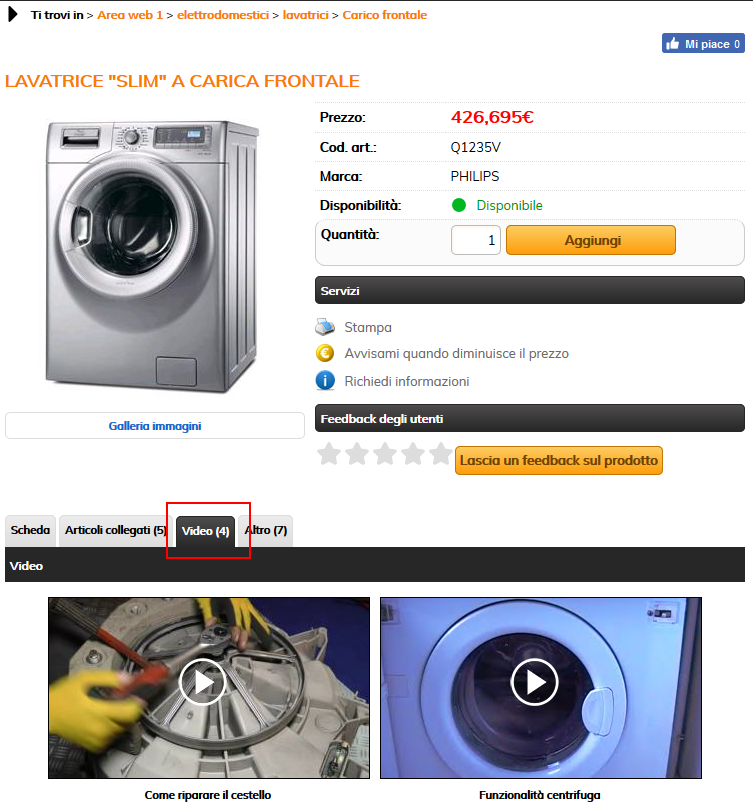Open the Articoli collegati (5) tab
Screen dimensions: 753x809
pyautogui.click(x=116, y=530)
